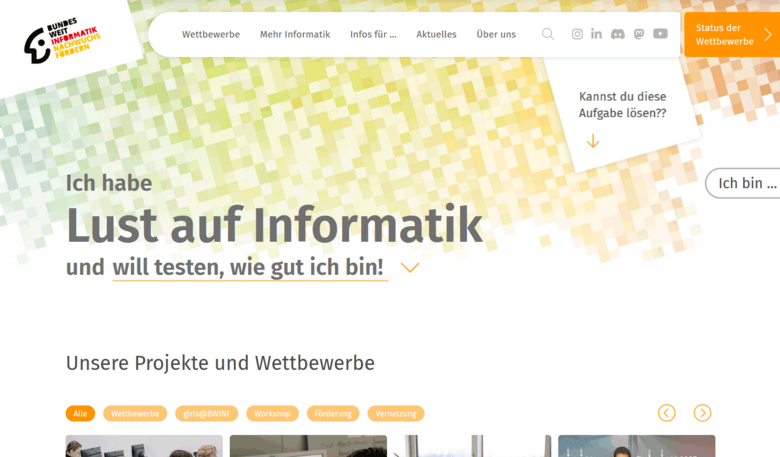The width and height of the screenshot is (780, 457).
Task: Open the first project card thumbnail
Action: click(x=144, y=446)
